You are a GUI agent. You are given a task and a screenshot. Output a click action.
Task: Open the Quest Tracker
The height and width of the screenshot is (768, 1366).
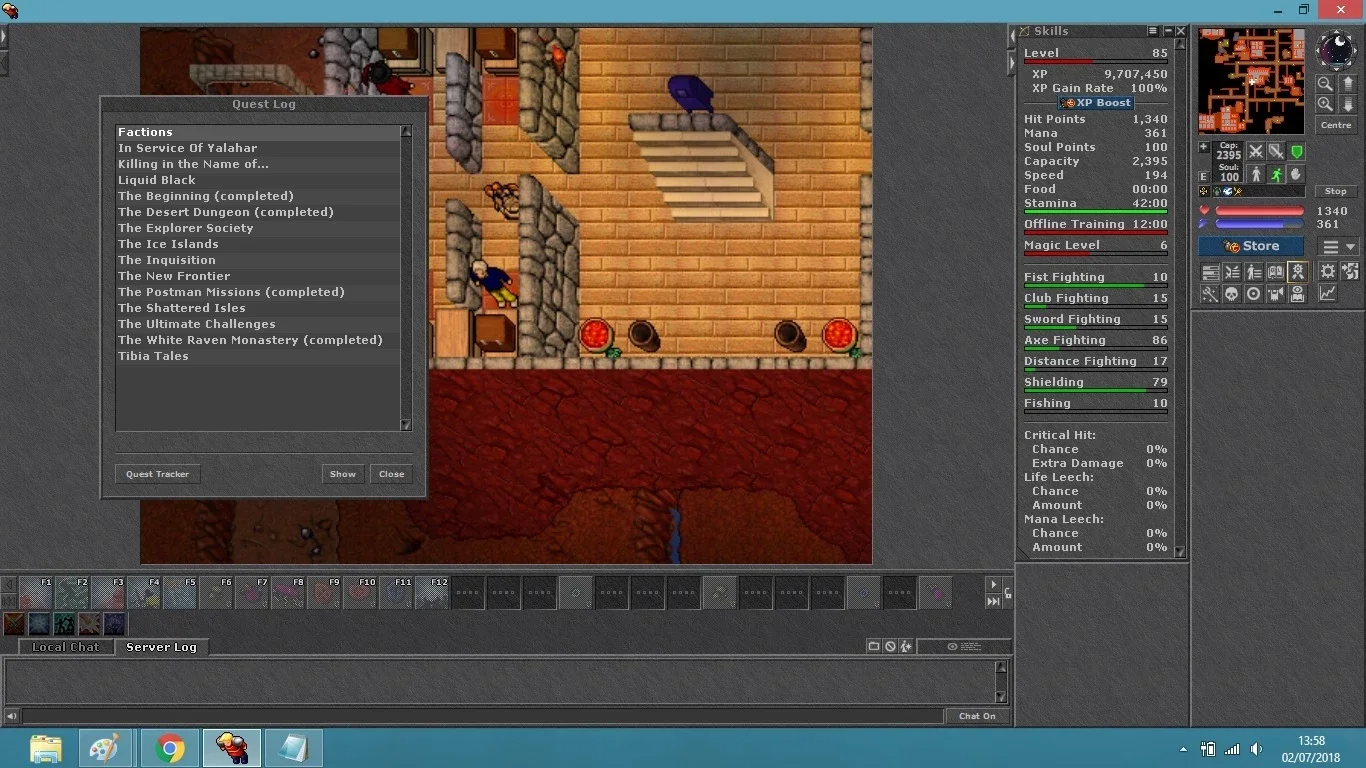(158, 474)
